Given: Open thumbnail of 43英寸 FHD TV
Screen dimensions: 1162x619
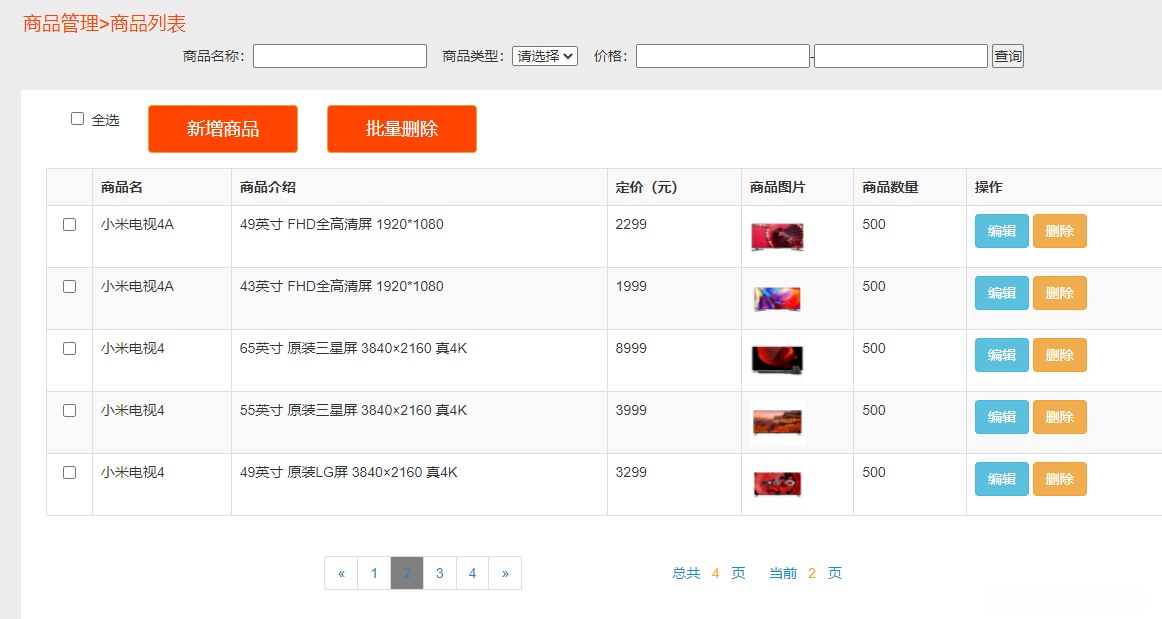Looking at the screenshot, I should 777,299.
